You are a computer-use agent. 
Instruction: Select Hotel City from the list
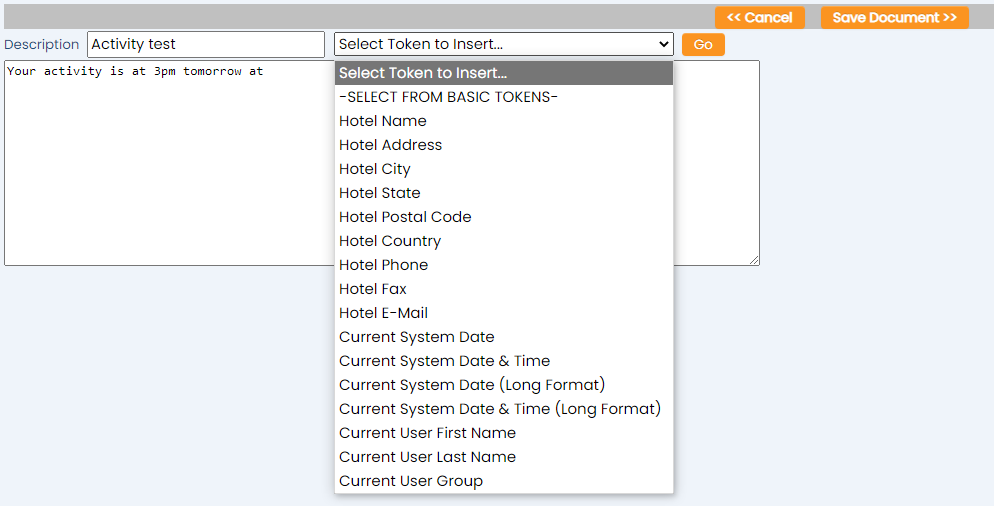[x=504, y=169]
